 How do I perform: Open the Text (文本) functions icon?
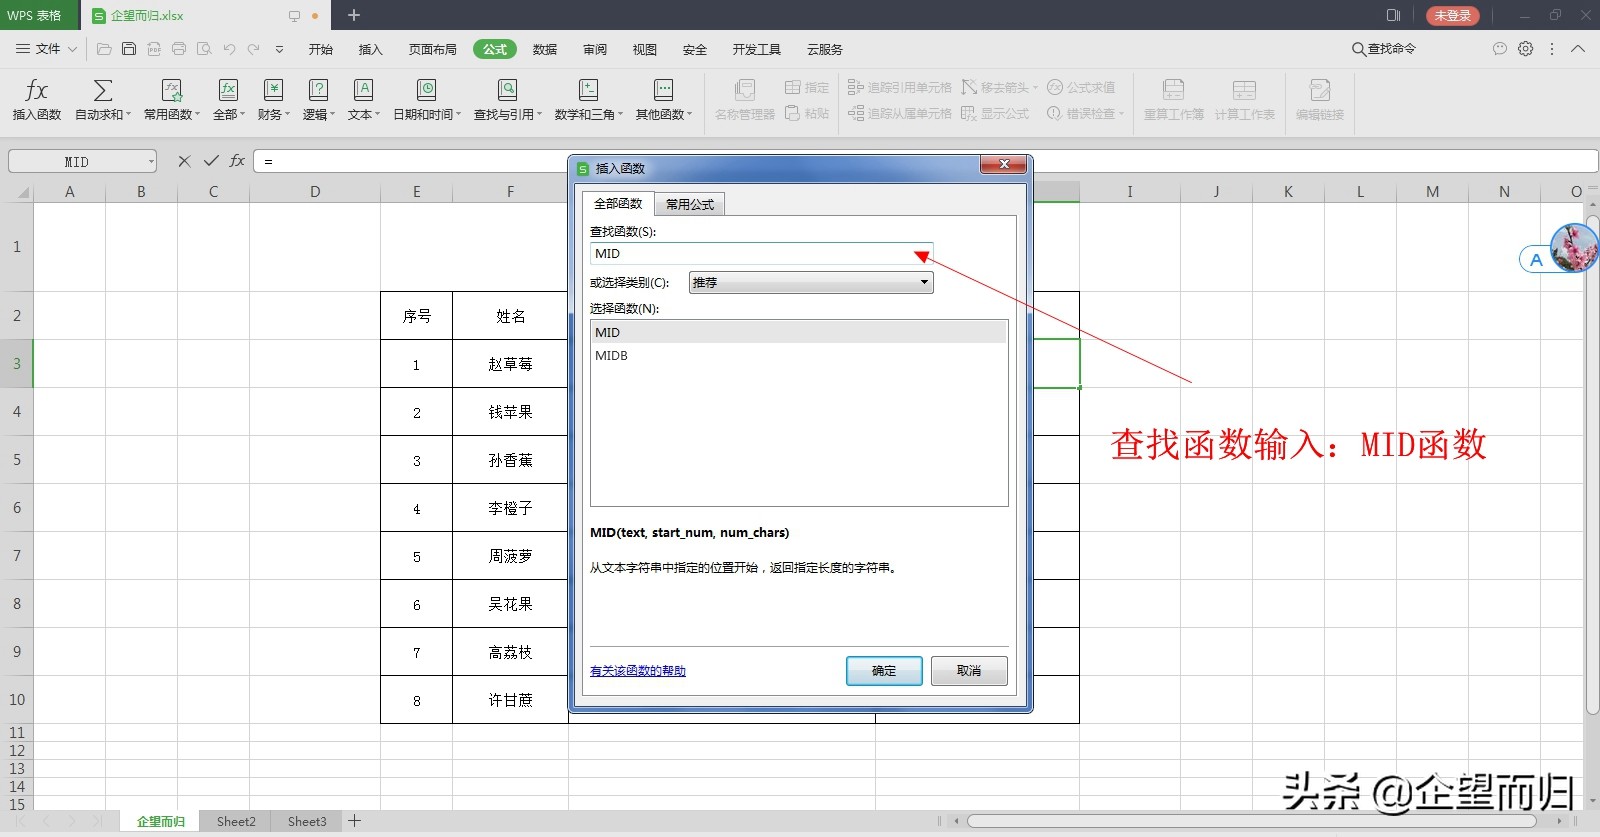[x=363, y=90]
